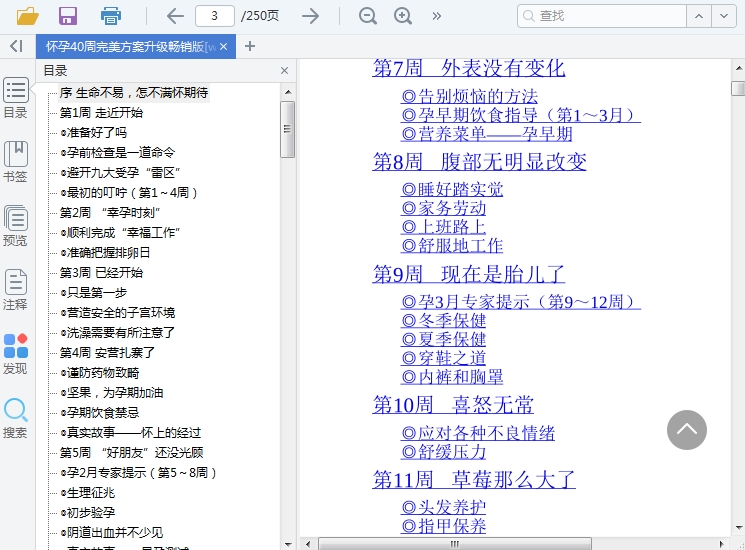Select outline entry 准备好了吗
This screenshot has width=745, height=550.
pos(94,133)
